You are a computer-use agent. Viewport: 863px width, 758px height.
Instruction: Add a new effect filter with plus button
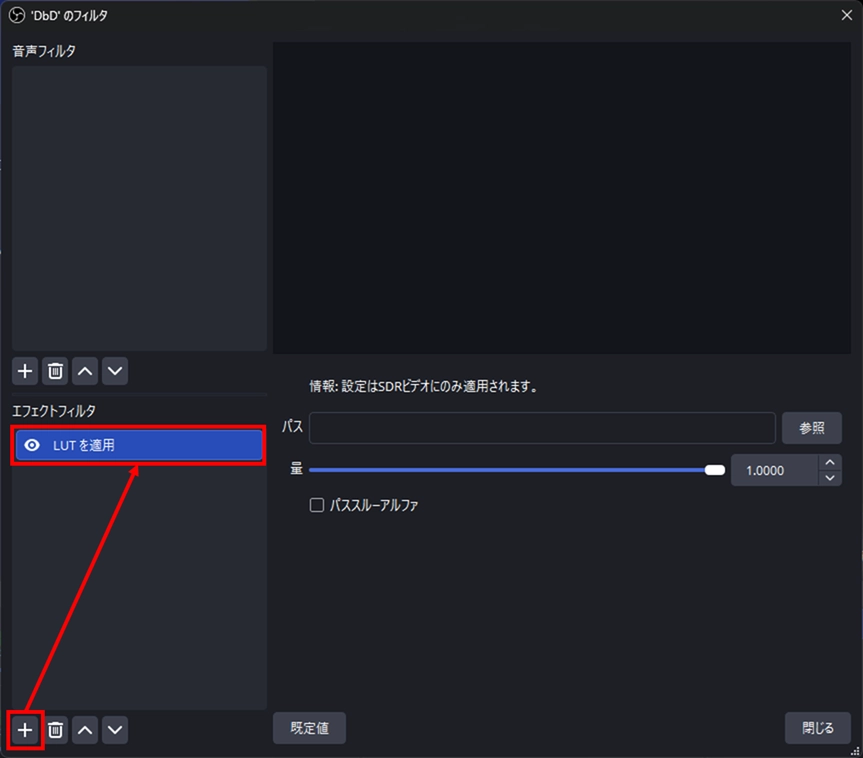pyautogui.click(x=26, y=730)
